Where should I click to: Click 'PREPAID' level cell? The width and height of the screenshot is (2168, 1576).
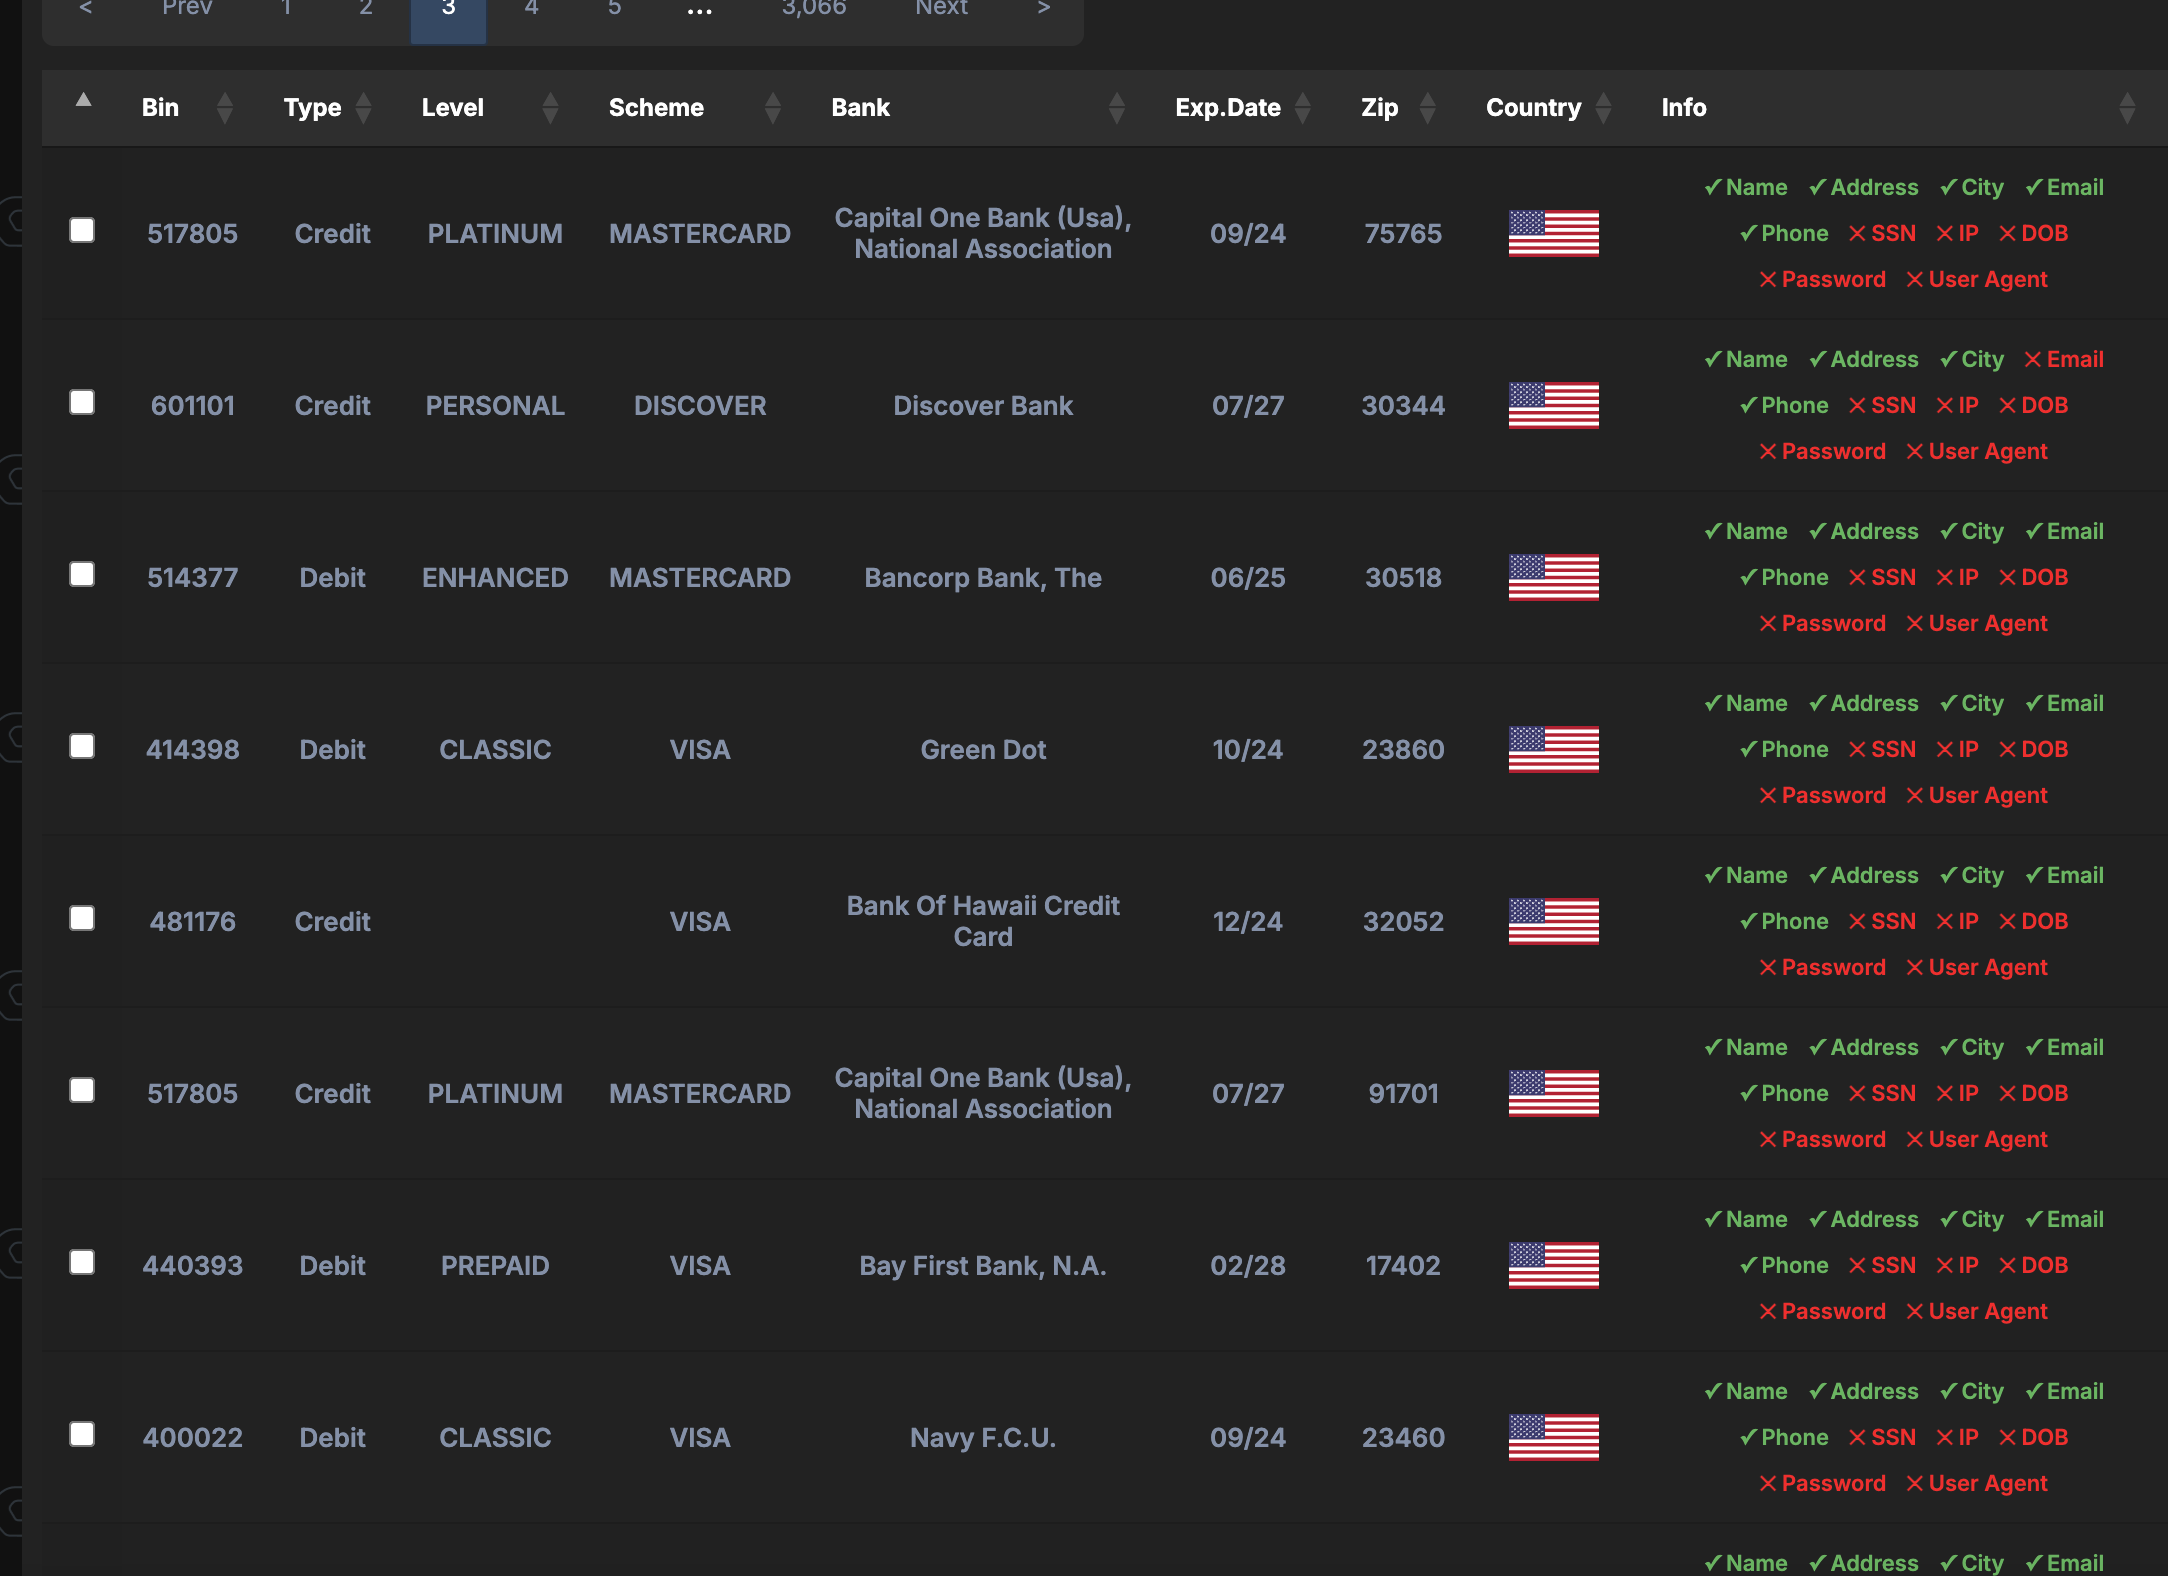[x=495, y=1266]
